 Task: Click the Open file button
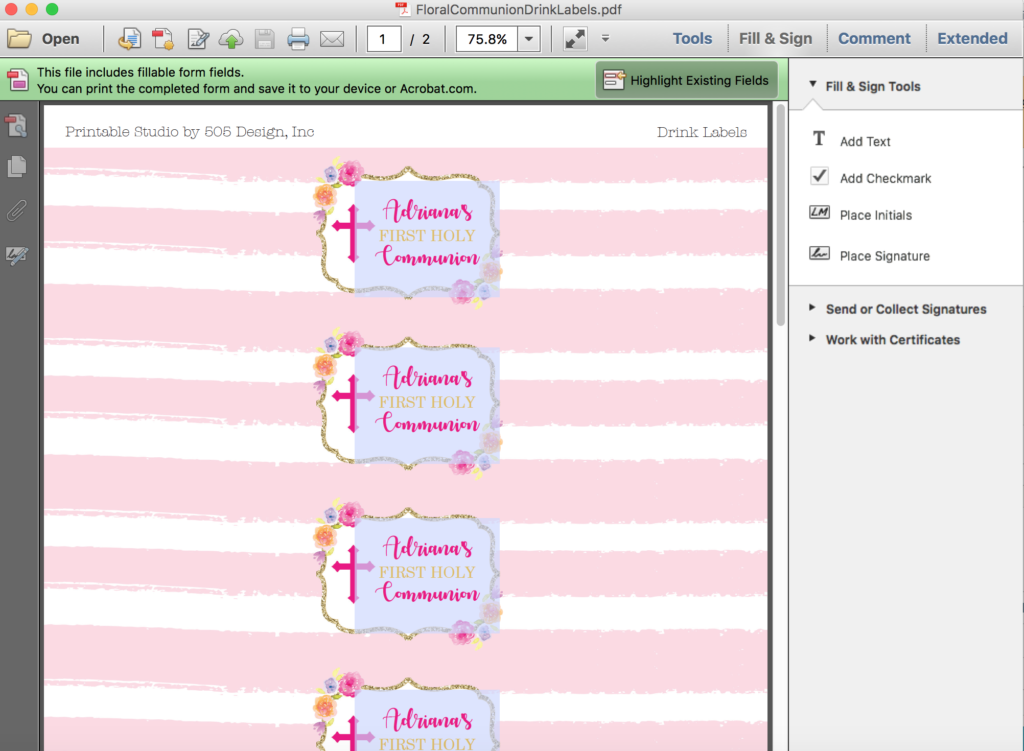(44, 39)
